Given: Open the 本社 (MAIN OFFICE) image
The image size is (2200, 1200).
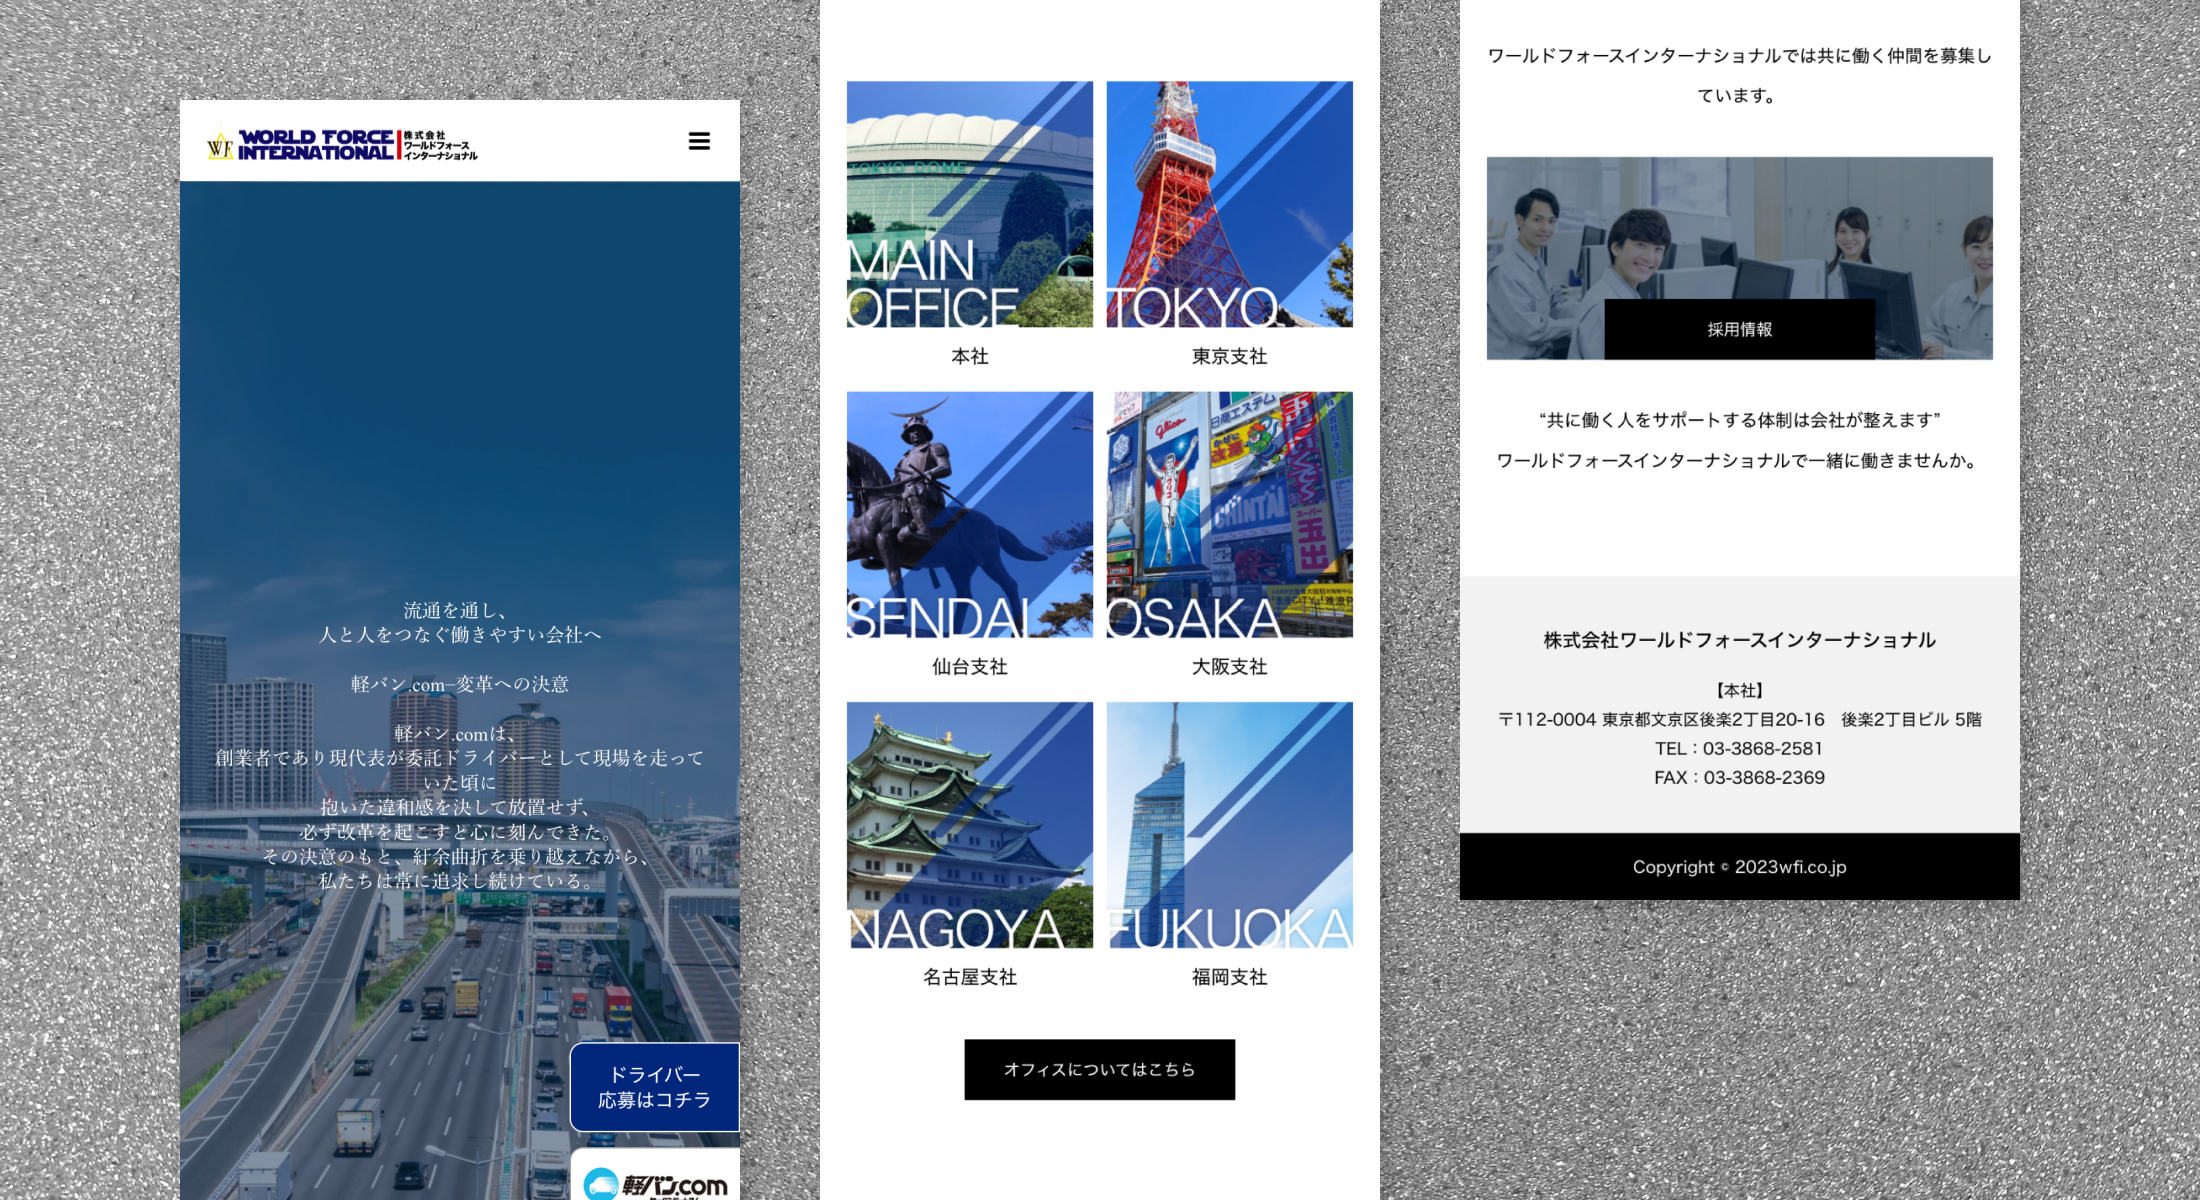Looking at the screenshot, I should point(969,204).
